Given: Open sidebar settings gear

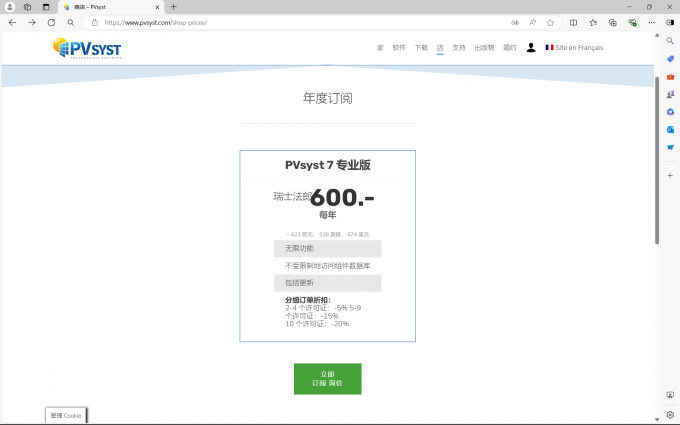Looking at the screenshot, I should [670, 415].
